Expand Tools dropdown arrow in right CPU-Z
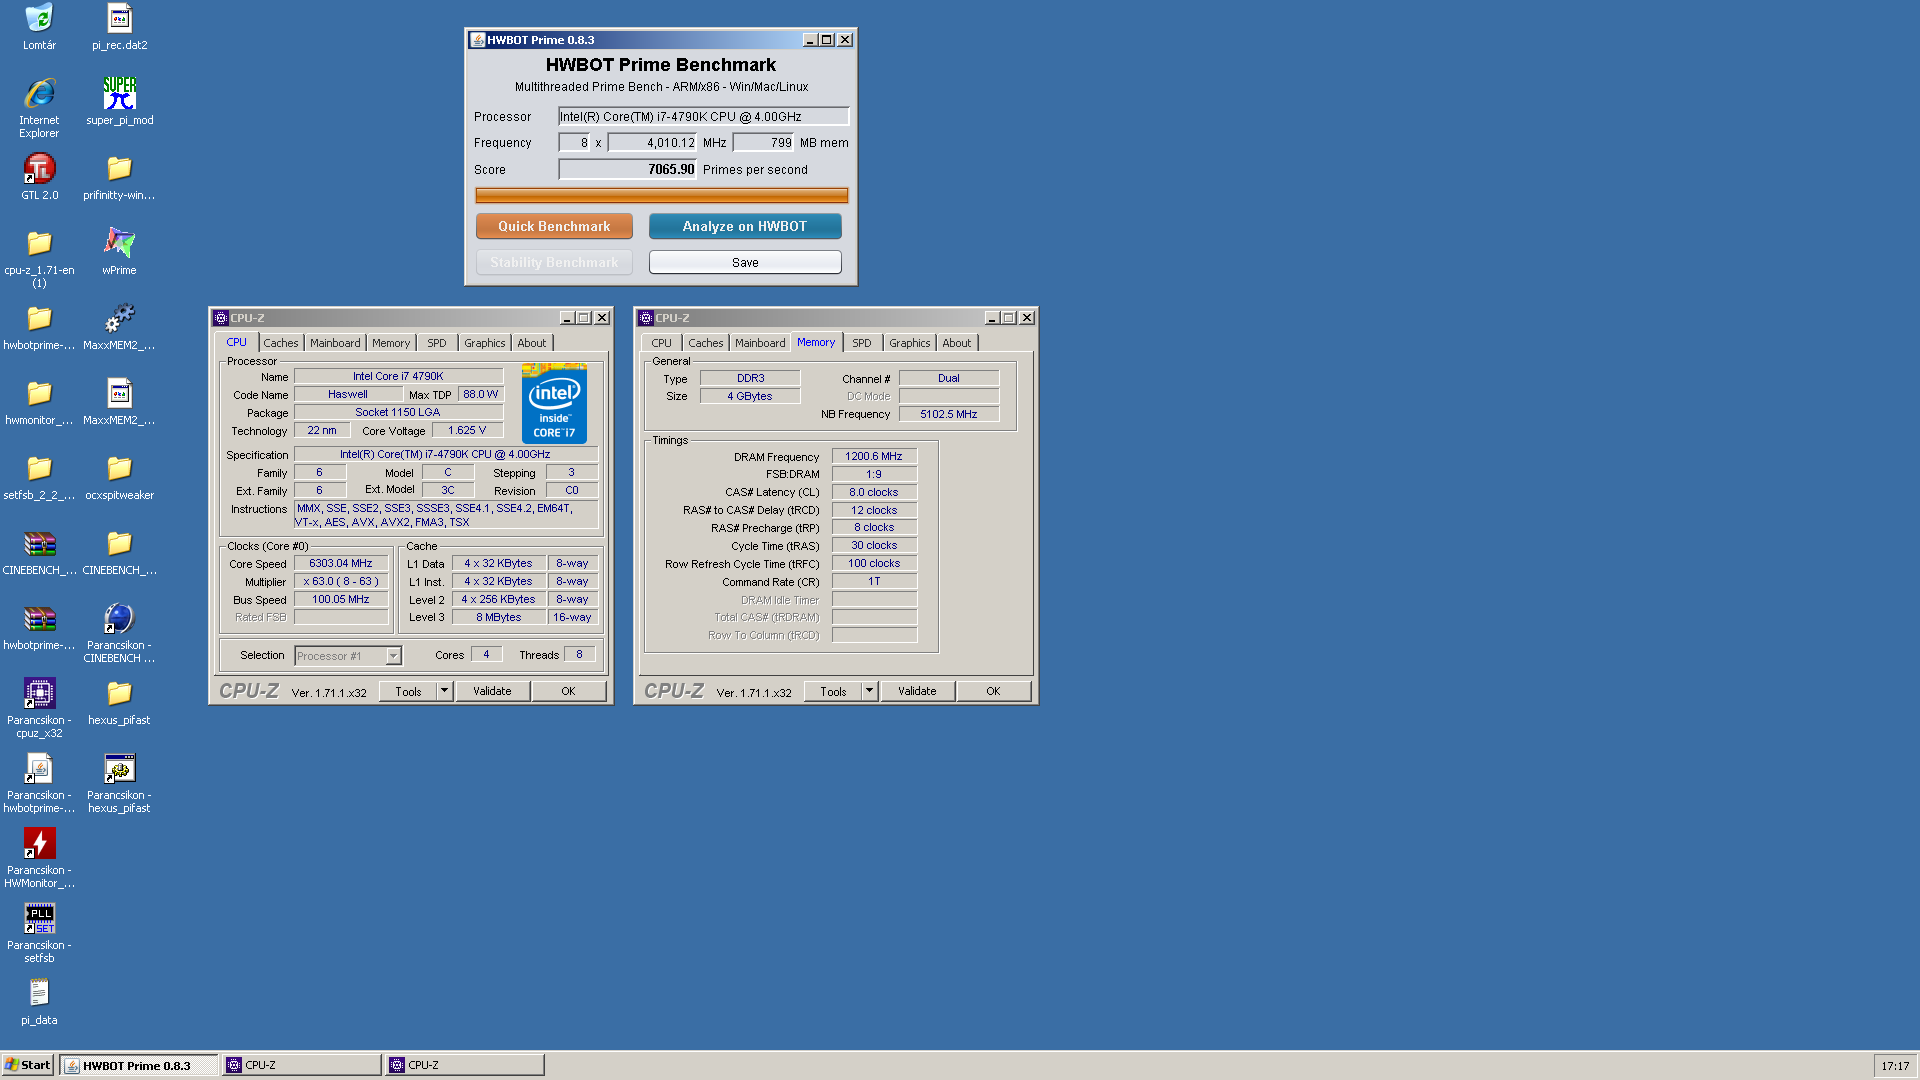Viewport: 1920px width, 1080px height. (870, 691)
